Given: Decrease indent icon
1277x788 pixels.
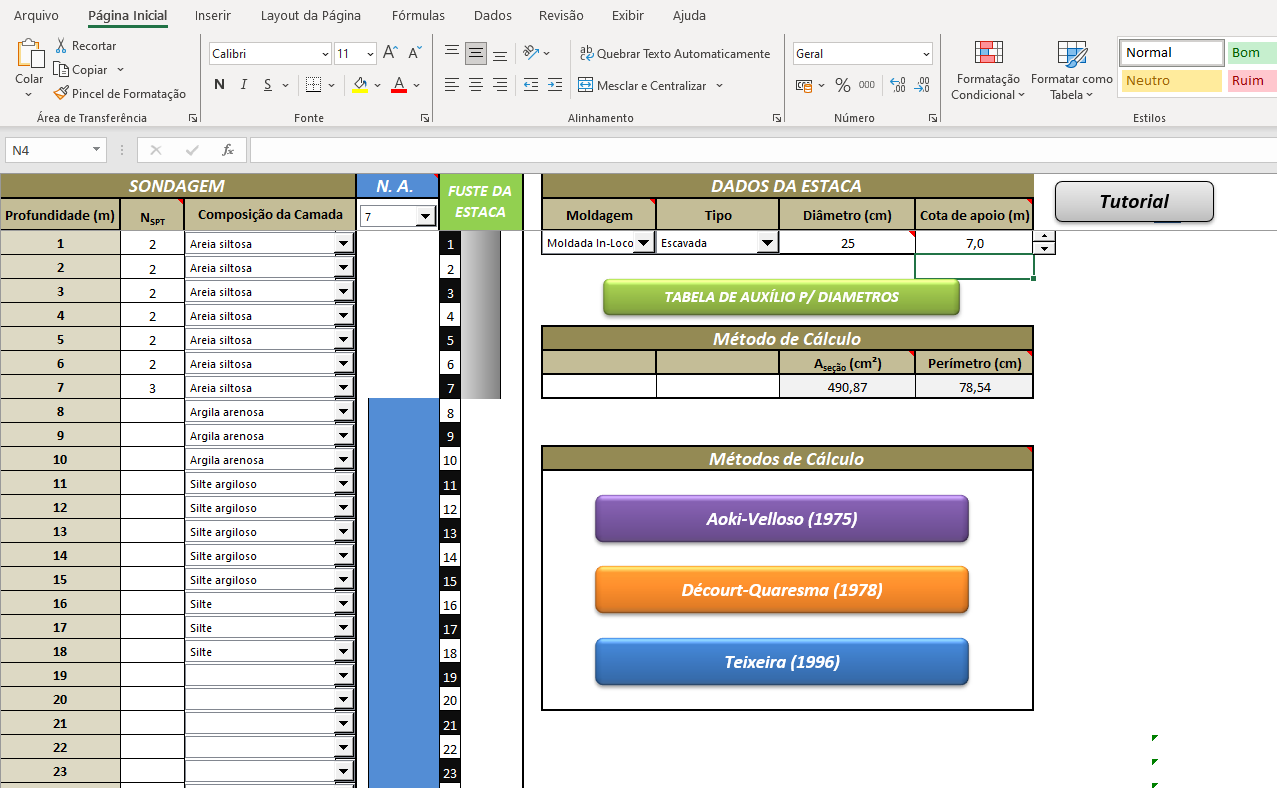Looking at the screenshot, I should tap(531, 85).
